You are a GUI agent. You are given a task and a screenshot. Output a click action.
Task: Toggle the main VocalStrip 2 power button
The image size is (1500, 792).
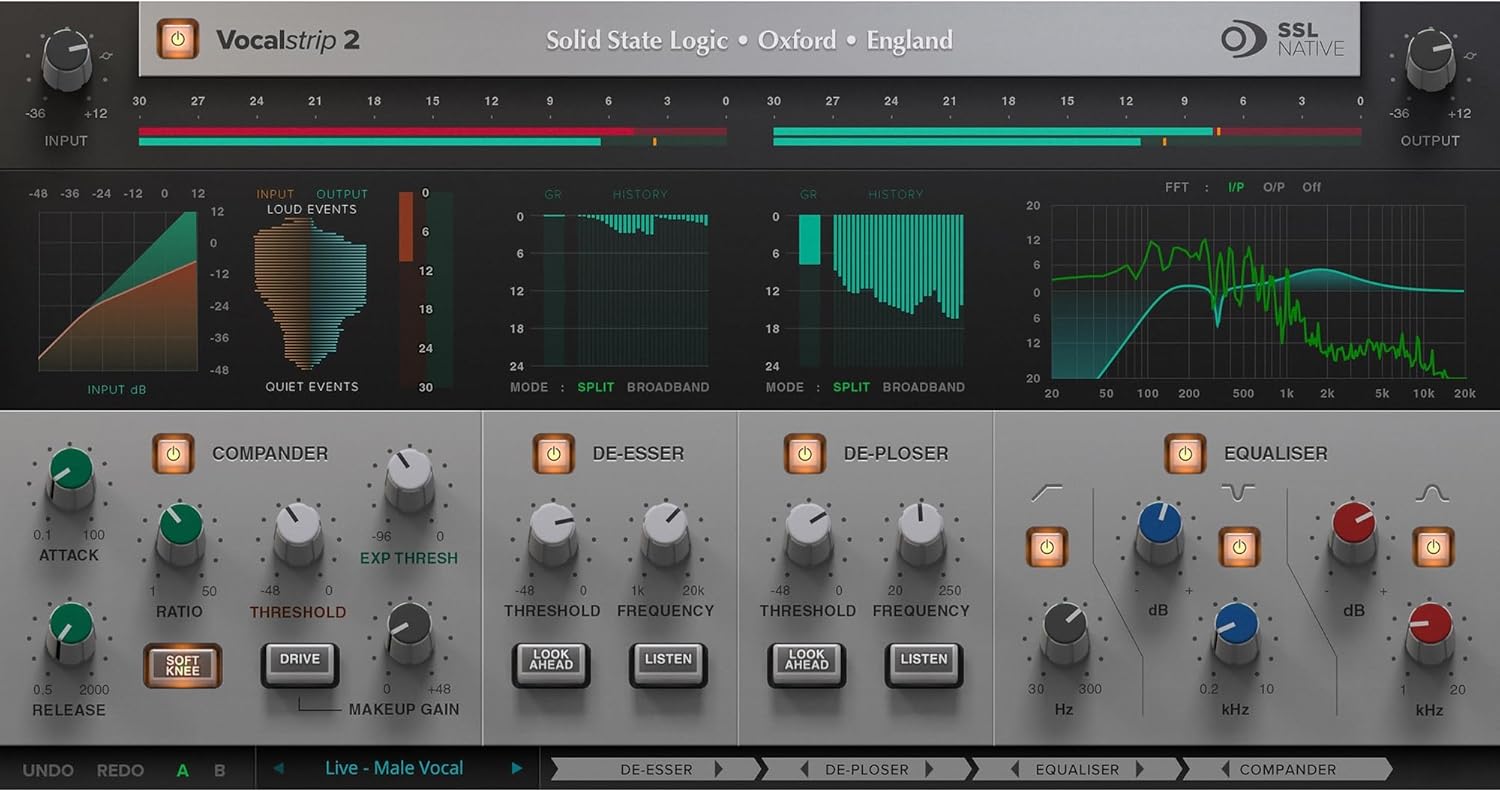tap(179, 41)
